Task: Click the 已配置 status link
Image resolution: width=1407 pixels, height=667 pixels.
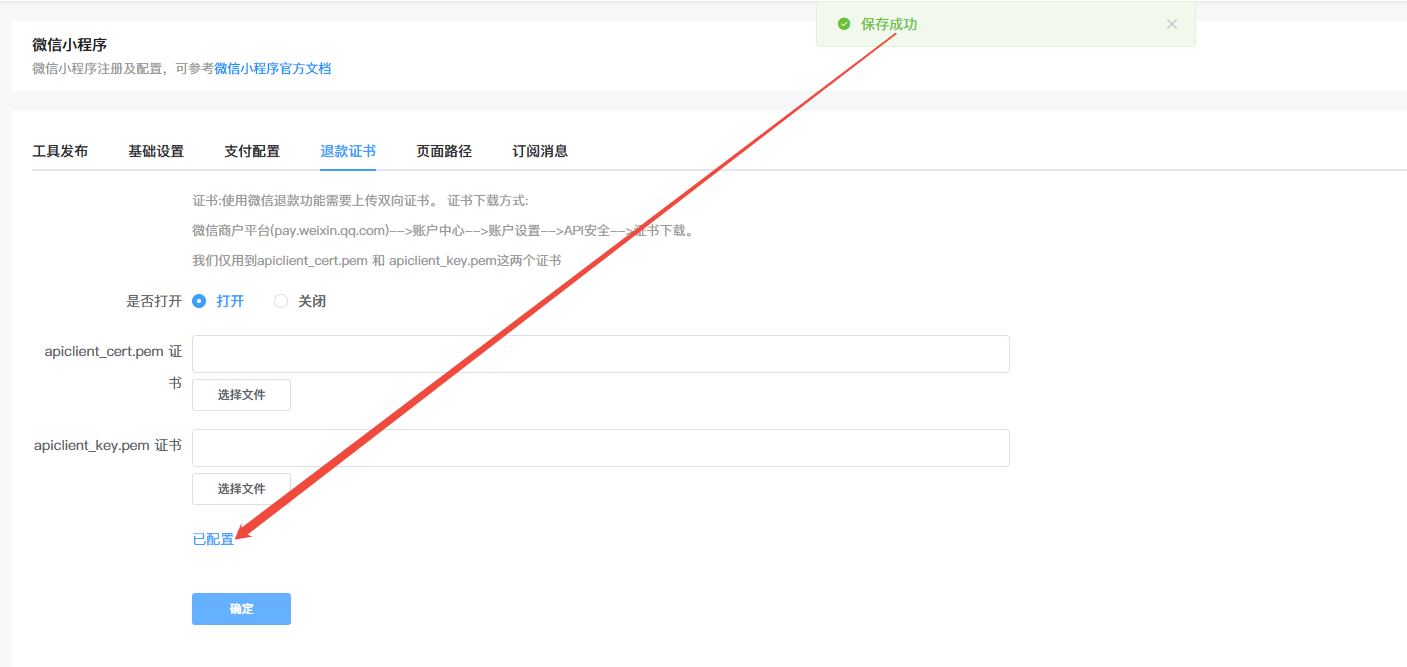Action: (x=213, y=539)
